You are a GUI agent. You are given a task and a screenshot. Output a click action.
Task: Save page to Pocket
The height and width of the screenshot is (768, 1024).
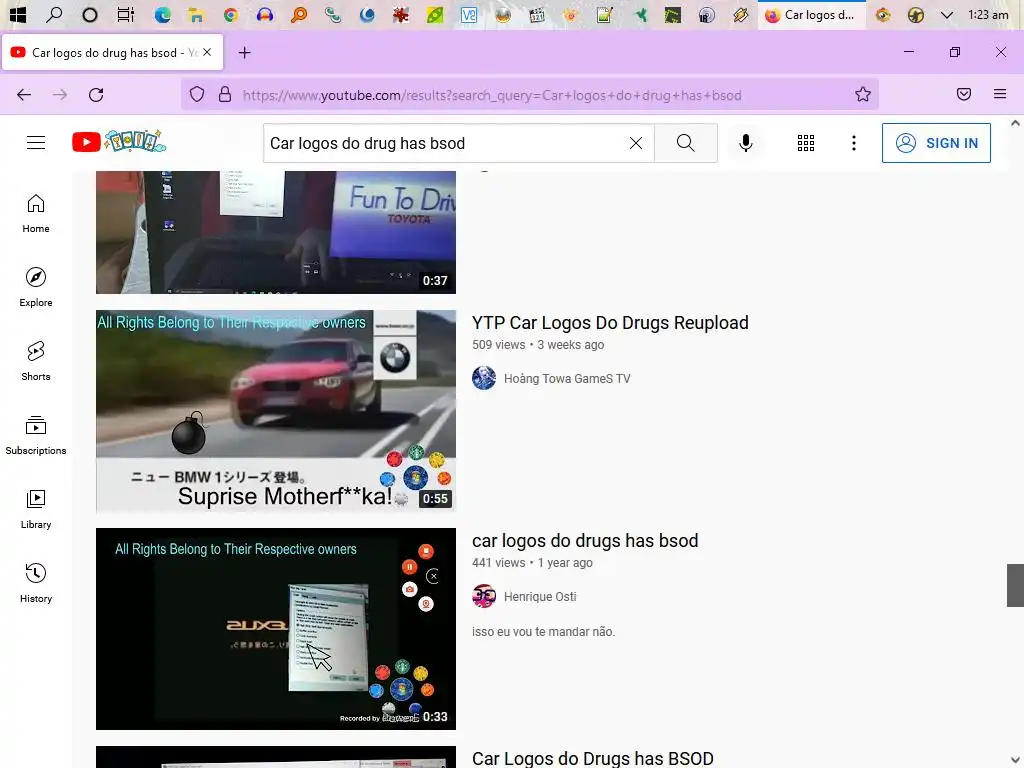pyautogui.click(x=964, y=95)
